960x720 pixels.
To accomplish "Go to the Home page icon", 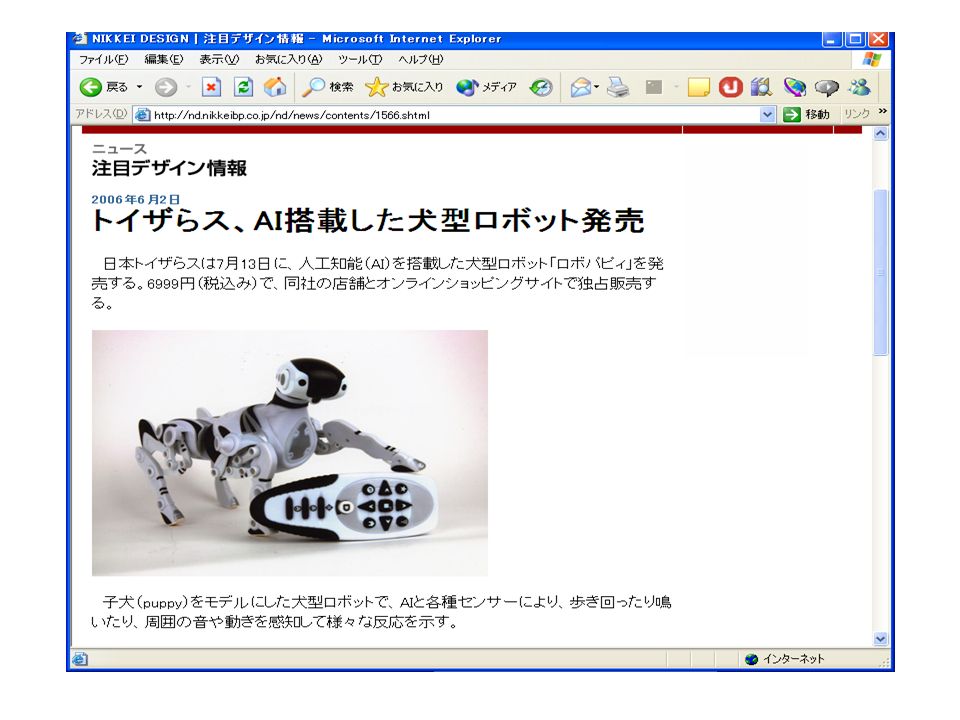I will [x=275, y=87].
